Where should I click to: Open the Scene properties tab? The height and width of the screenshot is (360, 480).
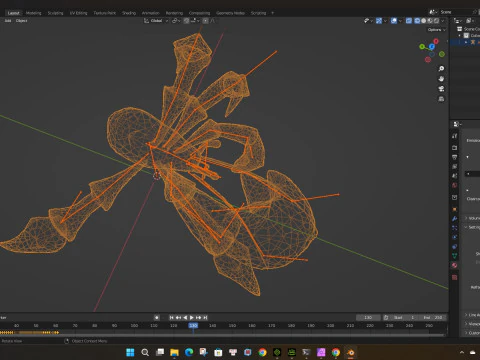point(455,176)
